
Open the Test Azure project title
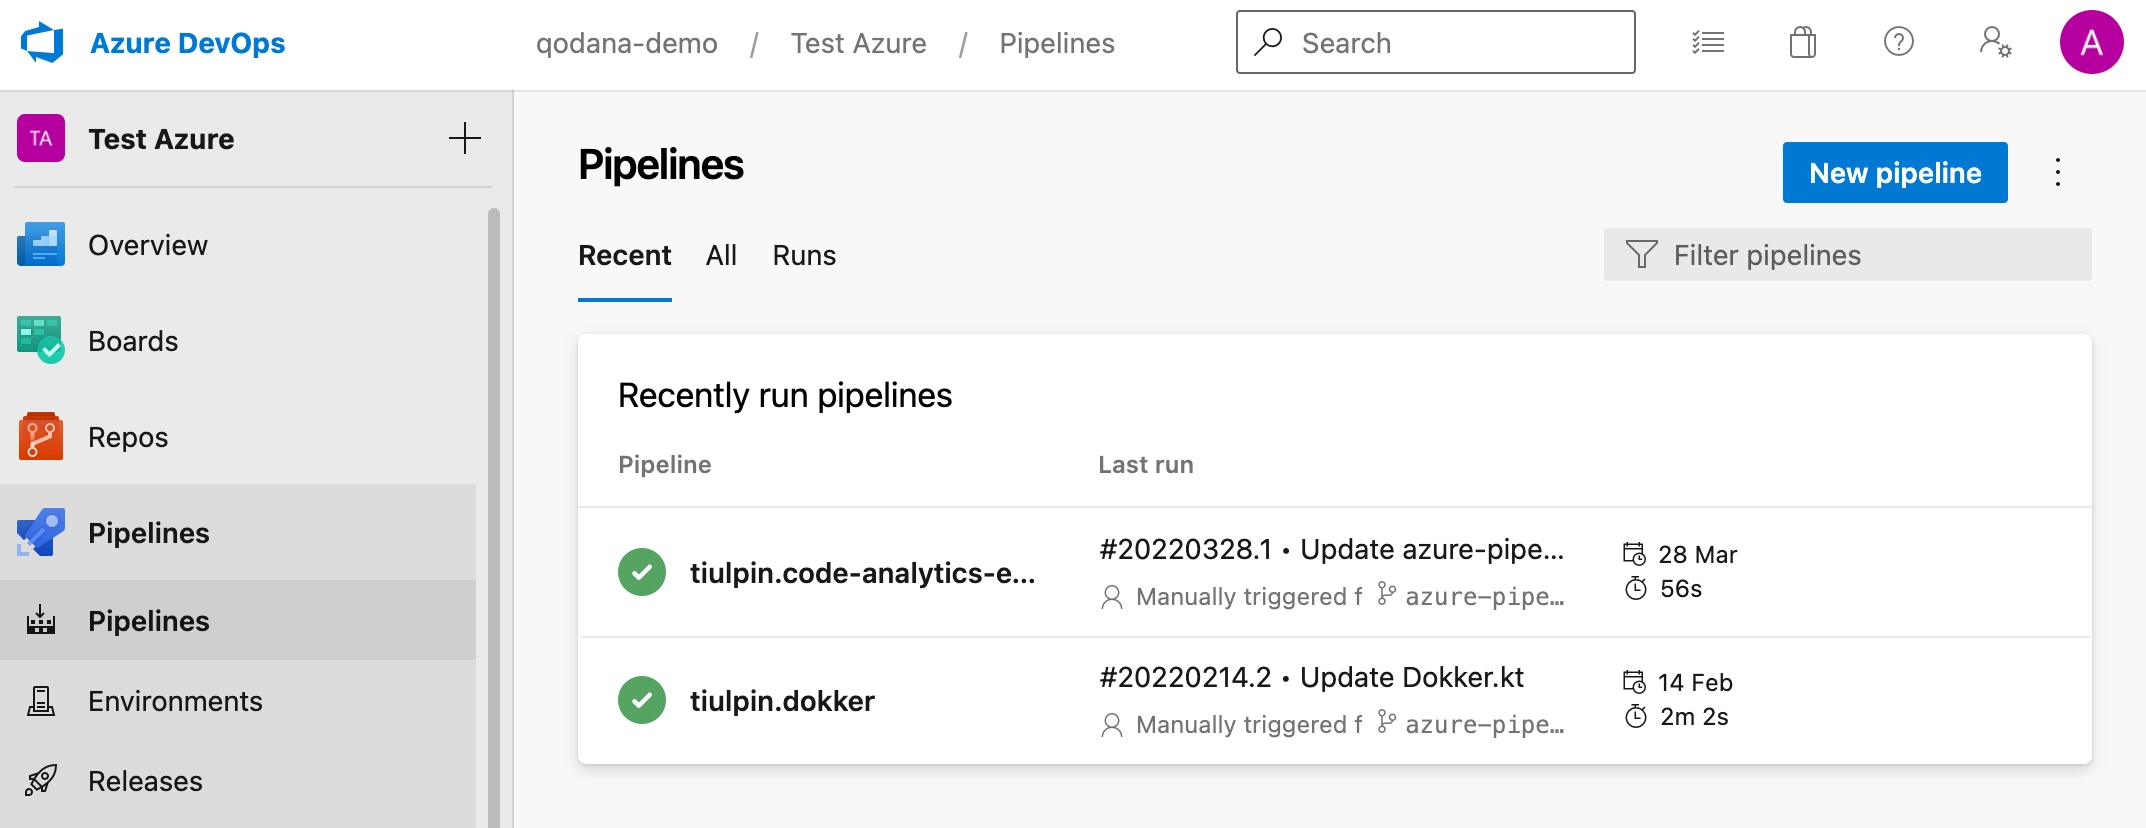click(161, 139)
